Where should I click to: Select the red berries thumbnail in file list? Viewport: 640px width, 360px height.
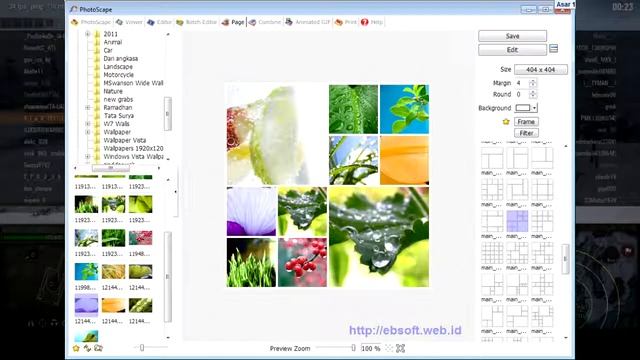pyautogui.click(x=140, y=238)
